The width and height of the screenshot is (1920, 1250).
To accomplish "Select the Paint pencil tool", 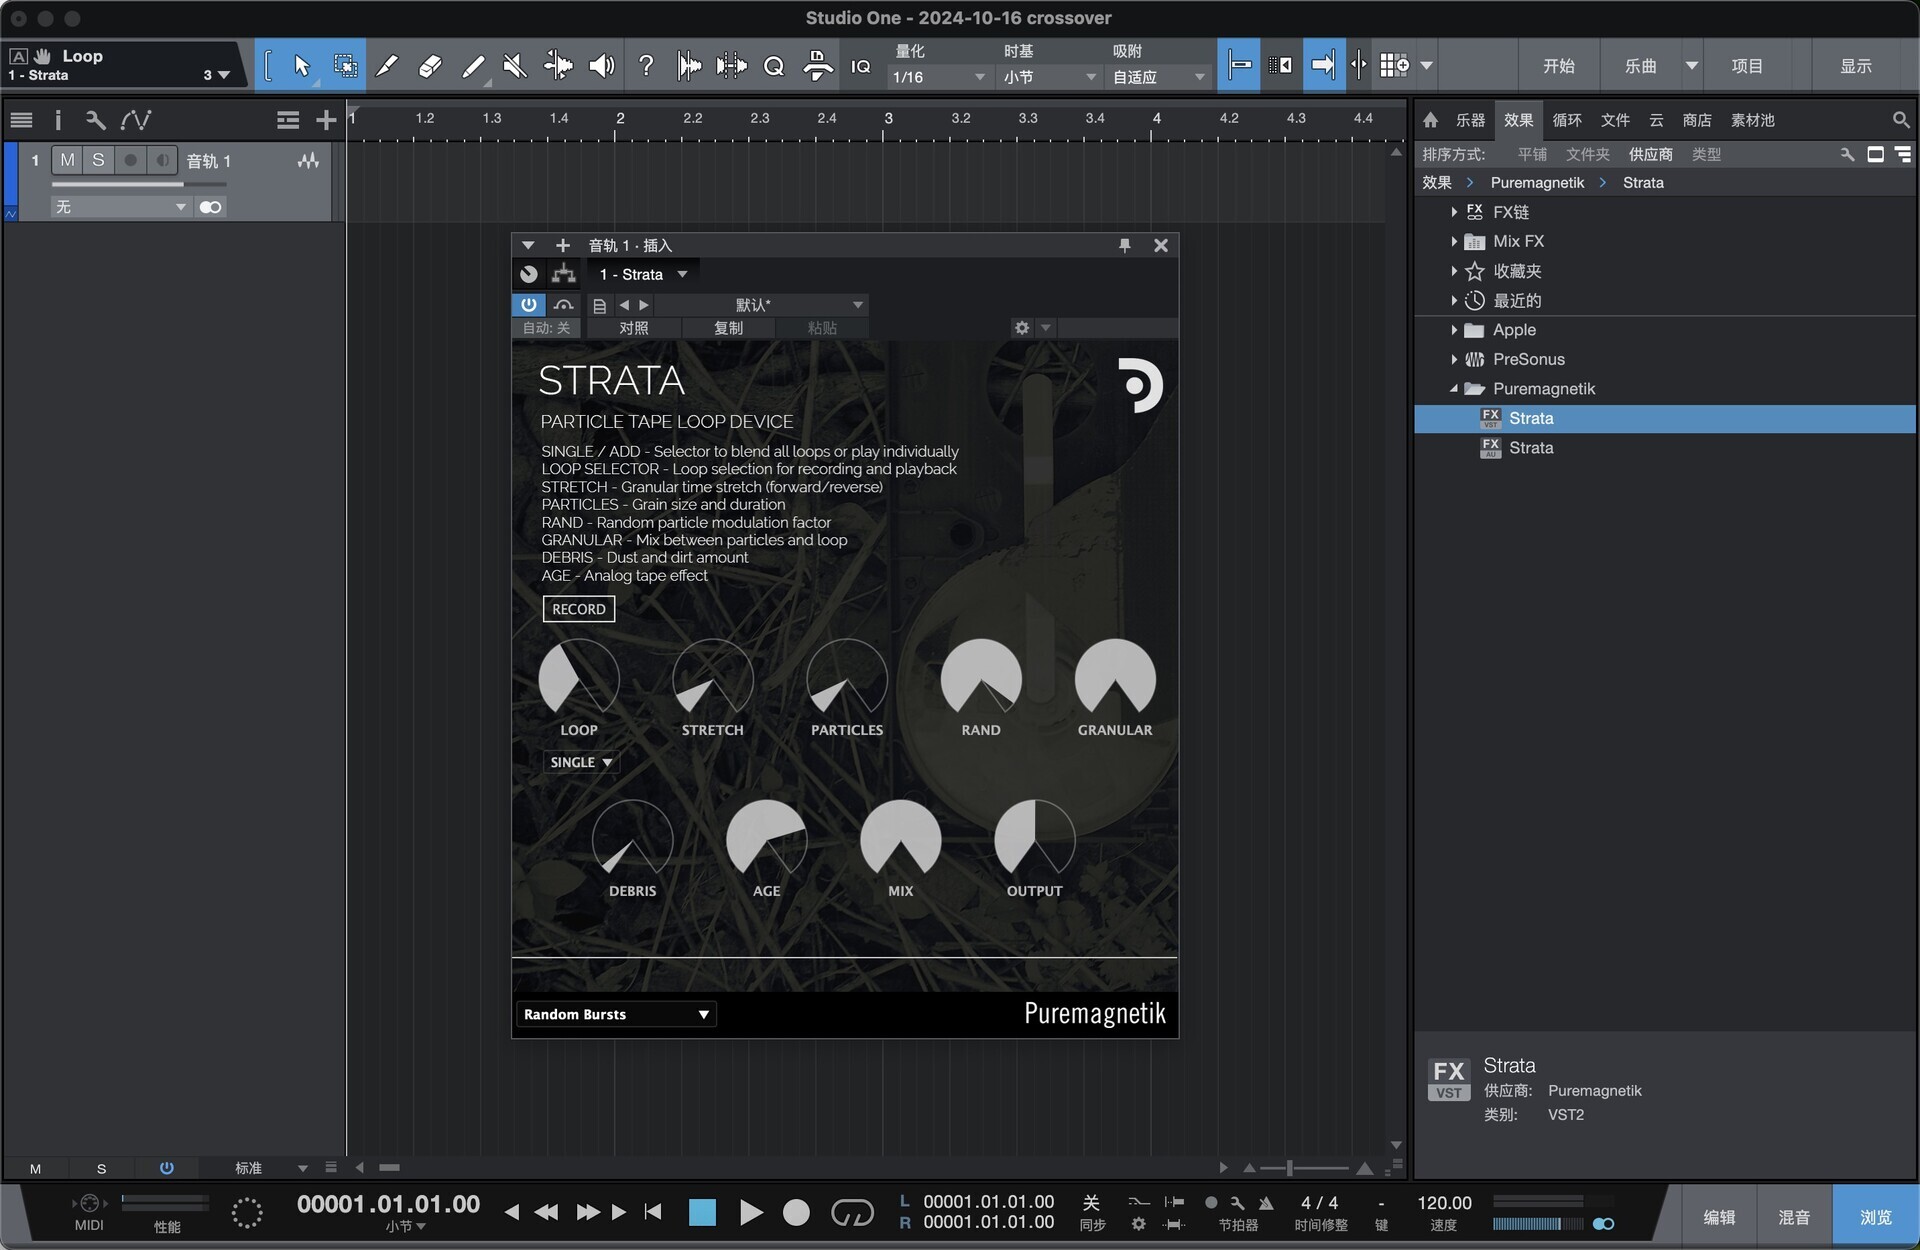I will [x=473, y=66].
